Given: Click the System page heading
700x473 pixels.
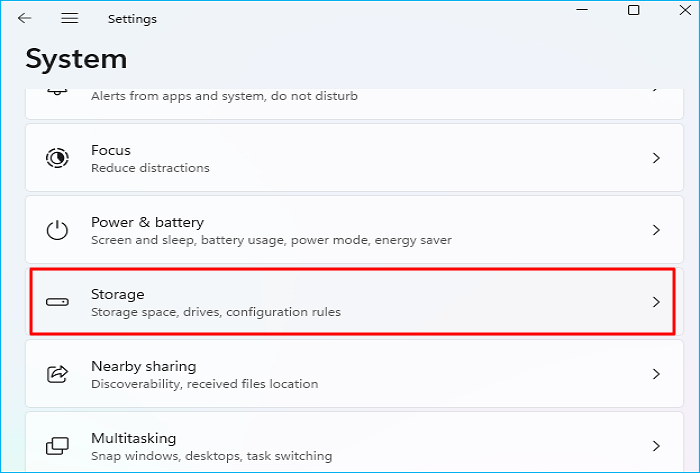Looking at the screenshot, I should point(76,58).
